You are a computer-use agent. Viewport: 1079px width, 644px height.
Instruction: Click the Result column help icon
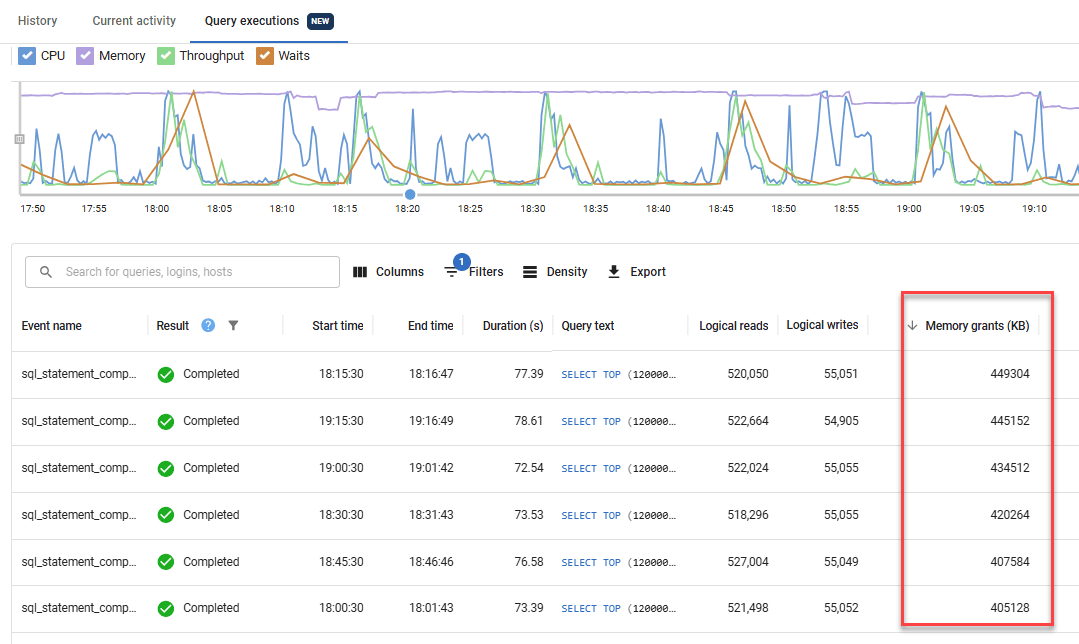pos(207,325)
